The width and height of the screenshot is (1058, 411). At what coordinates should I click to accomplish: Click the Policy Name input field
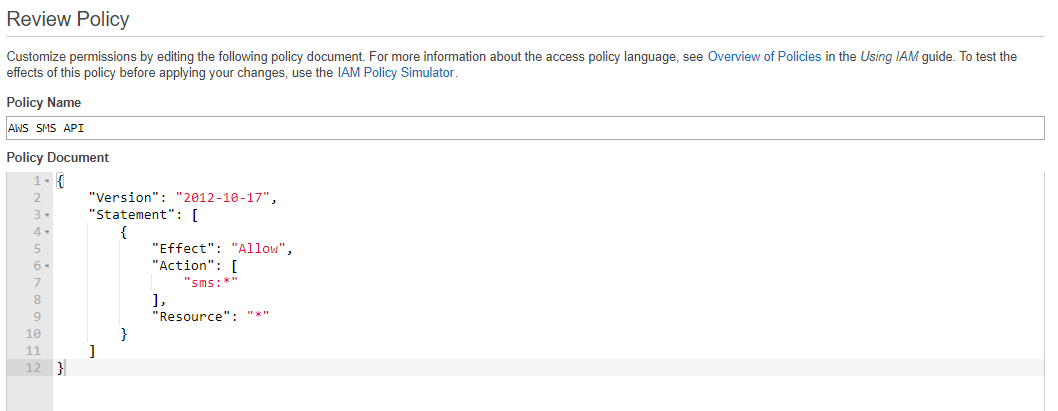click(526, 128)
